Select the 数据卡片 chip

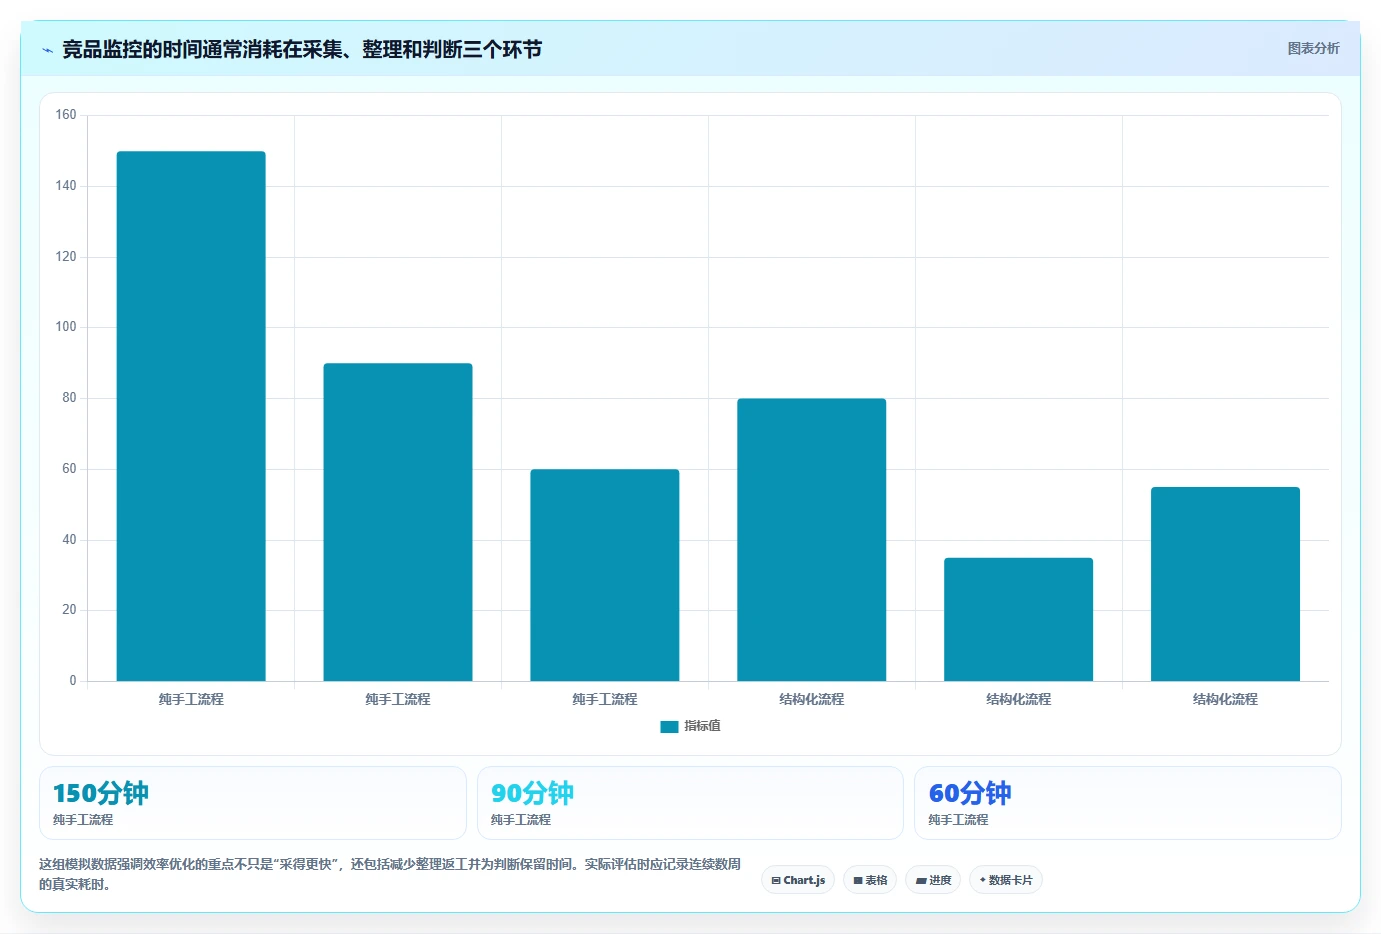point(1006,880)
